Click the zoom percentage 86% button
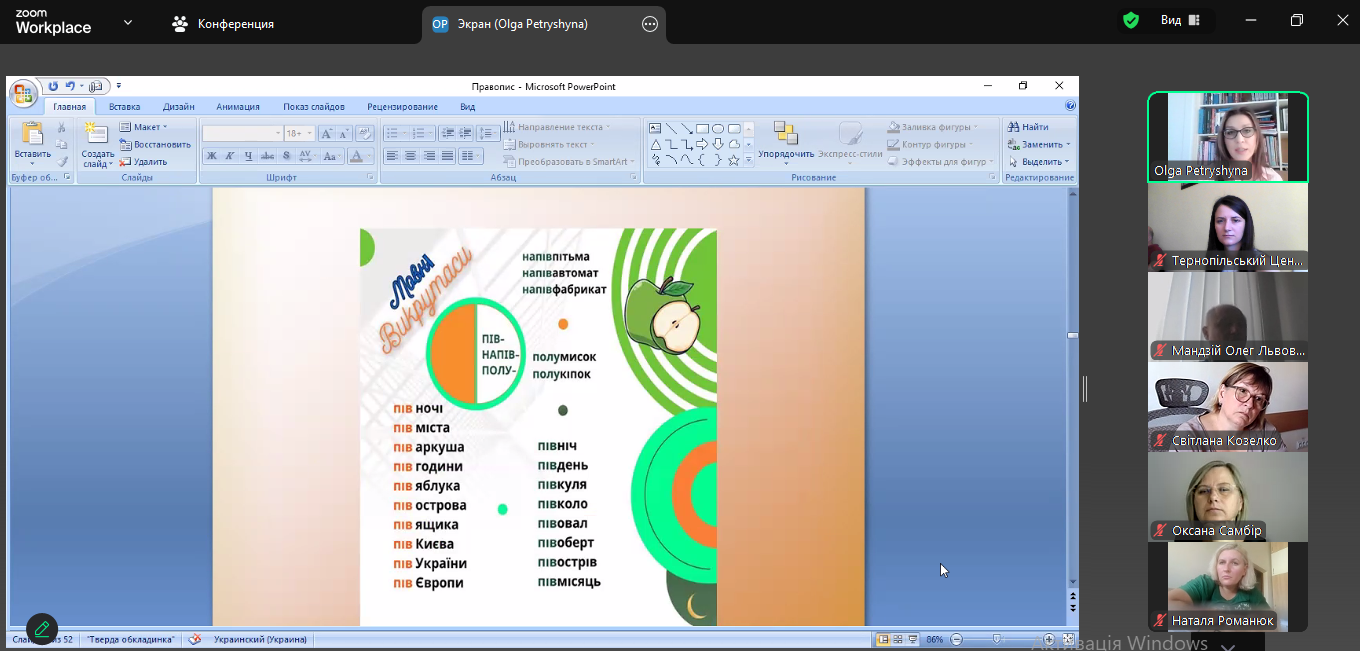 [935, 639]
